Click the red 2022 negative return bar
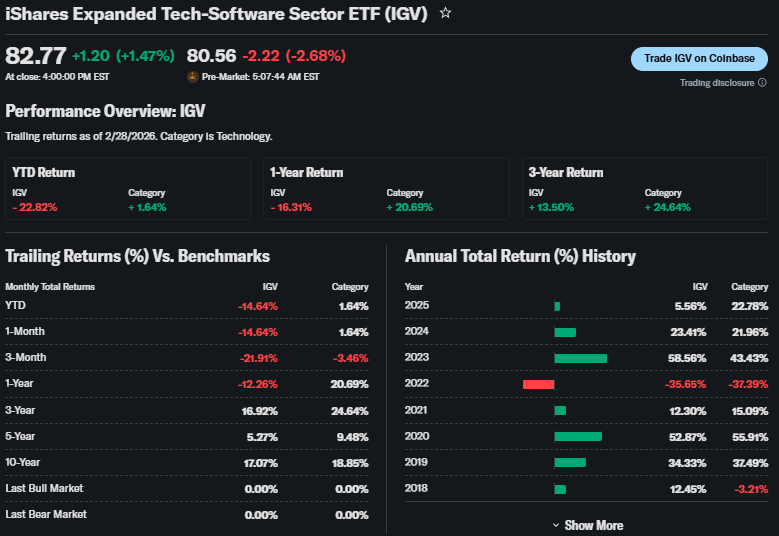The image size is (779, 536). 538,384
